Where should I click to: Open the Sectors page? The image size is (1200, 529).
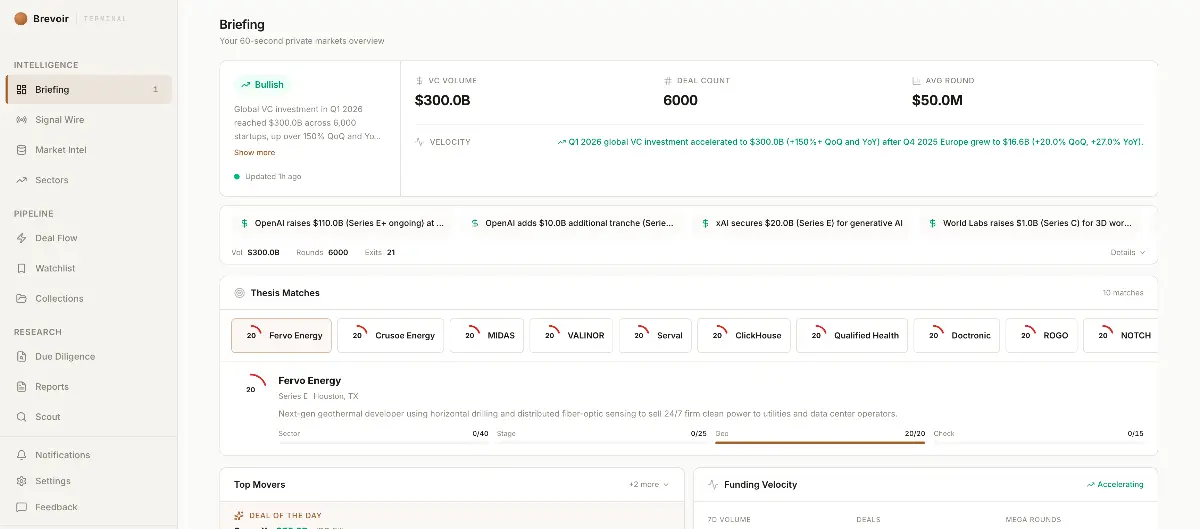coord(88,180)
